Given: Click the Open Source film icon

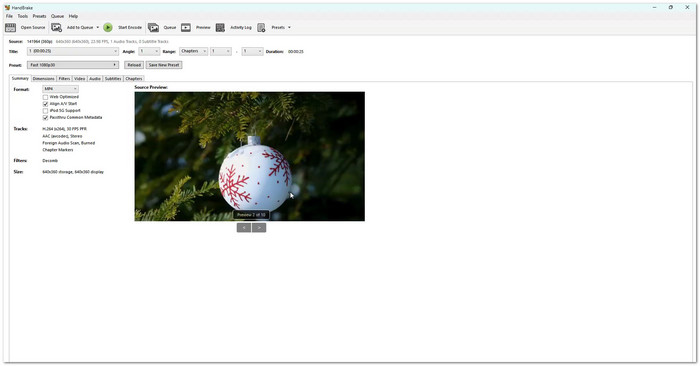Looking at the screenshot, I should pos(10,28).
